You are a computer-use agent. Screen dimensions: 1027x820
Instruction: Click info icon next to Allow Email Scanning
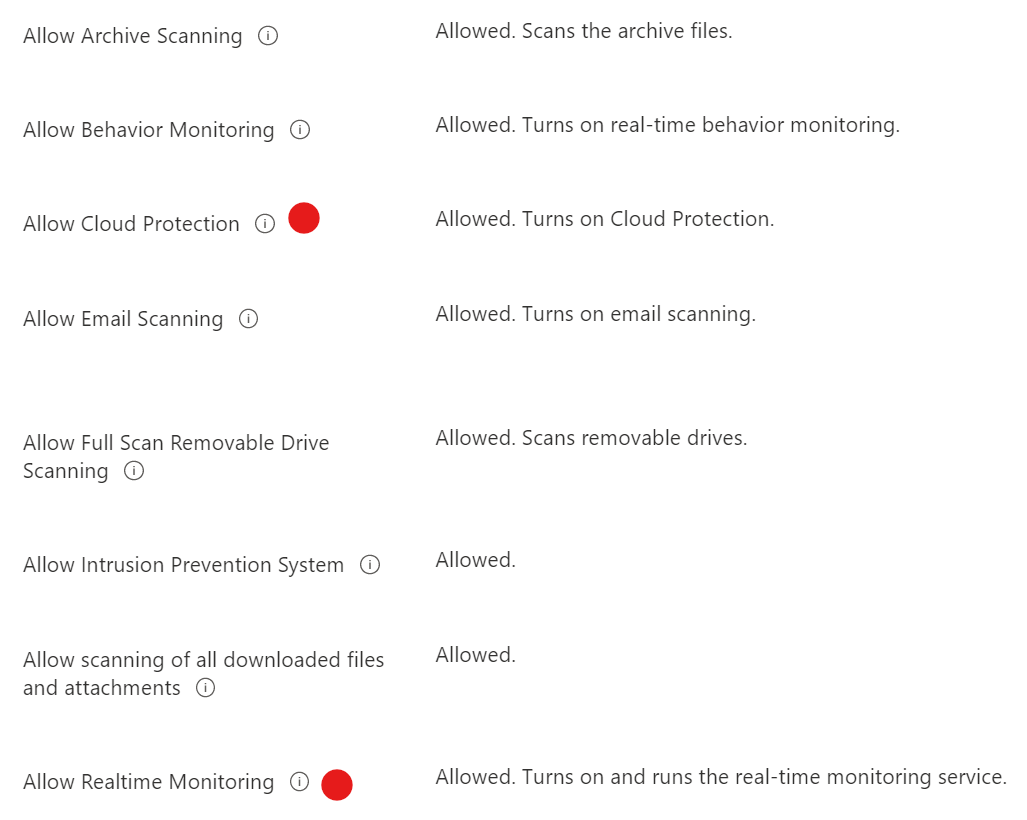pos(249,319)
